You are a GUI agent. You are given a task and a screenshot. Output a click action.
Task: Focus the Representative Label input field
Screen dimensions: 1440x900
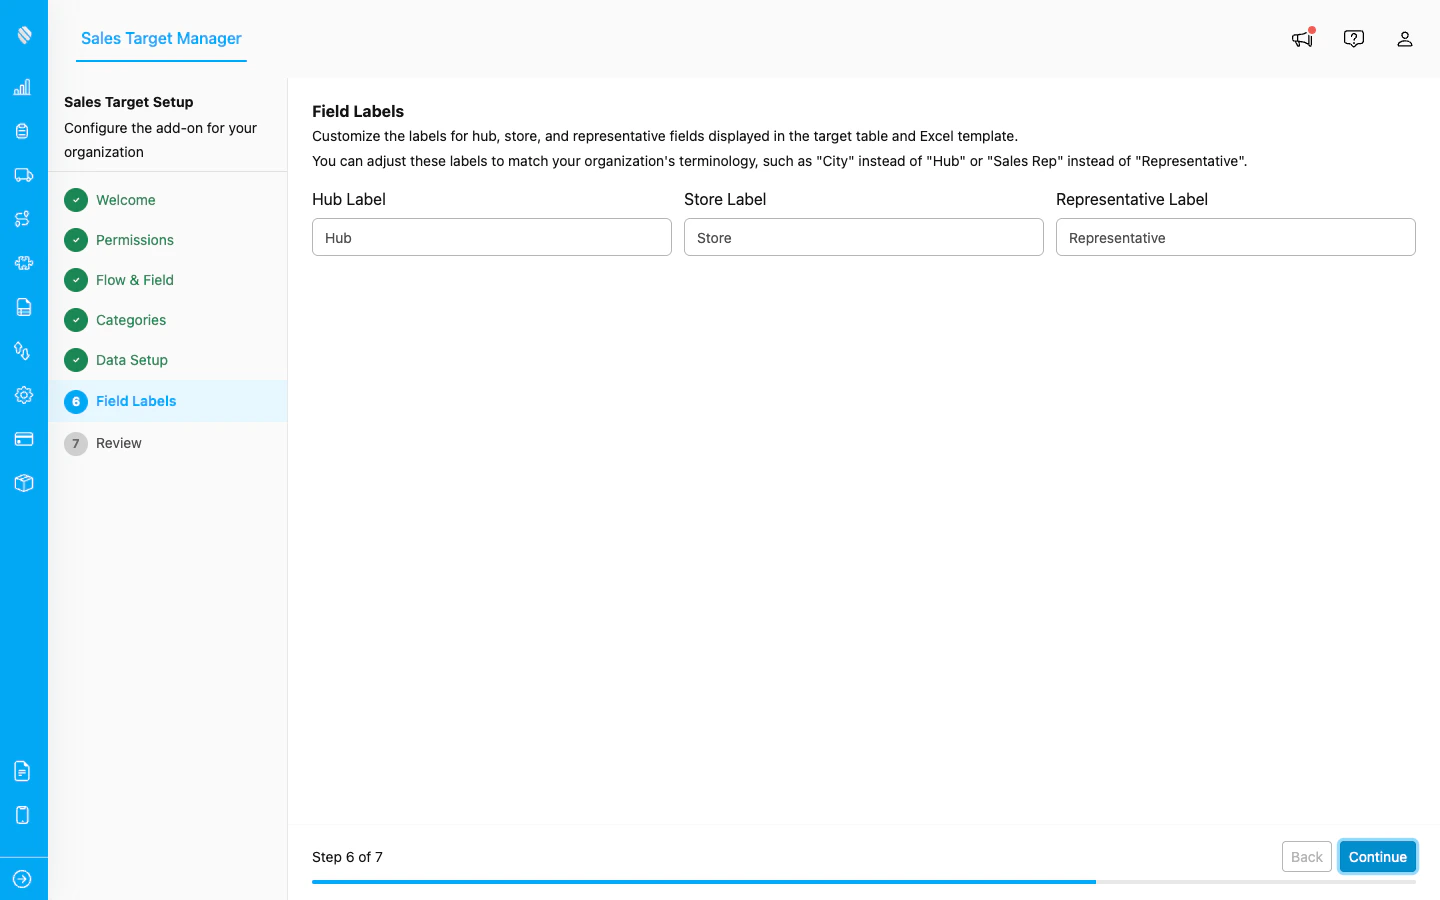[x=1236, y=237]
